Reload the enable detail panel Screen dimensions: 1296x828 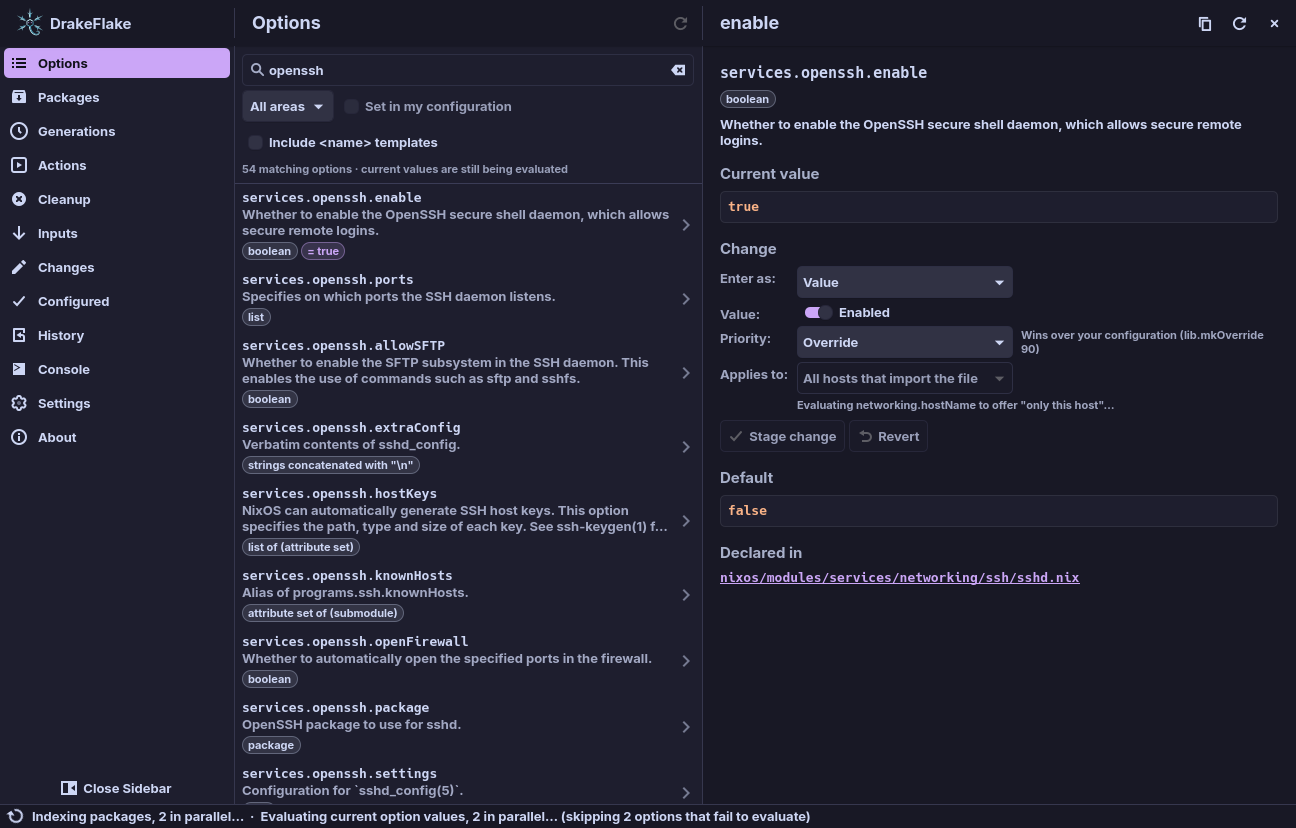coord(1239,23)
